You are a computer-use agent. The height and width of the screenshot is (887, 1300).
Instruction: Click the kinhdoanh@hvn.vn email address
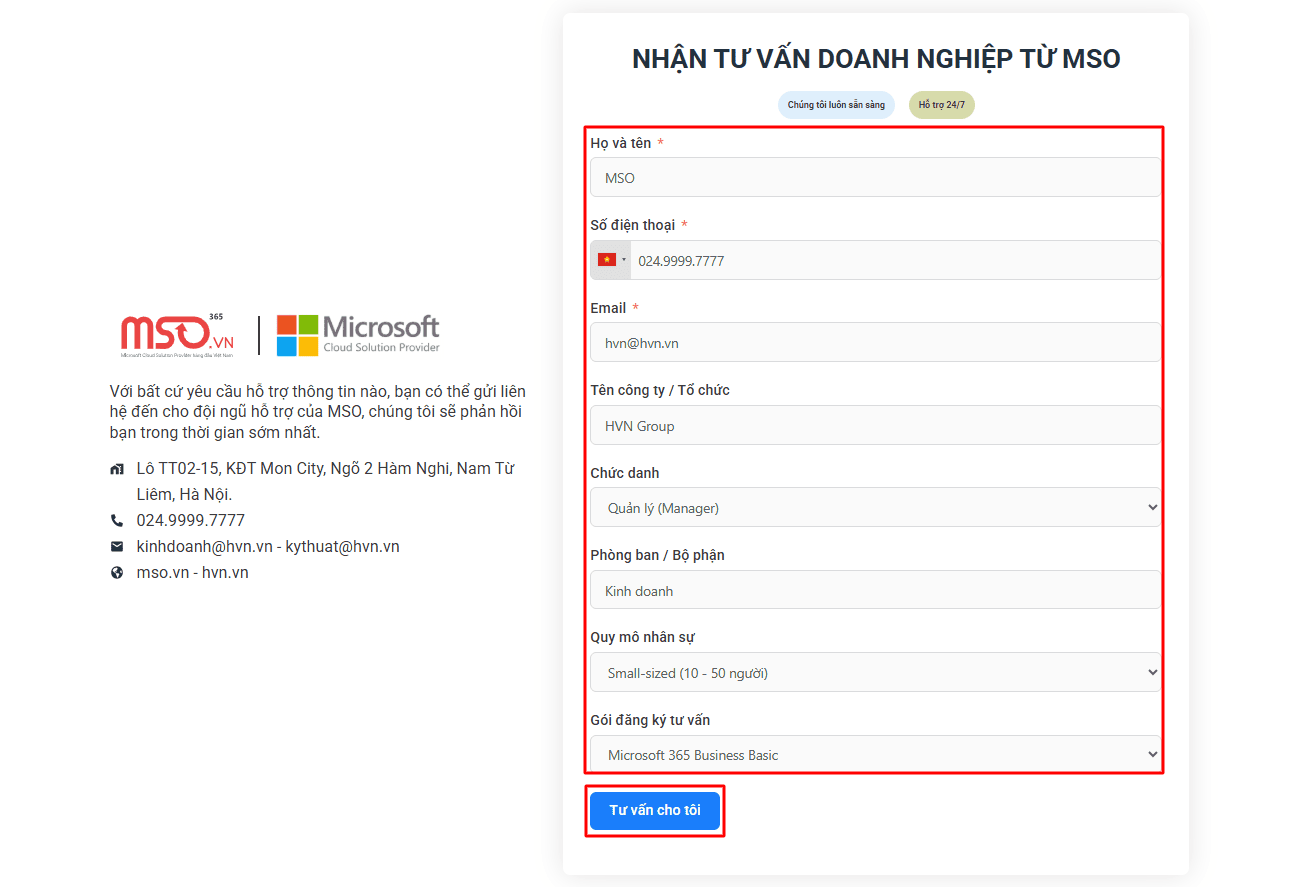[x=205, y=547]
